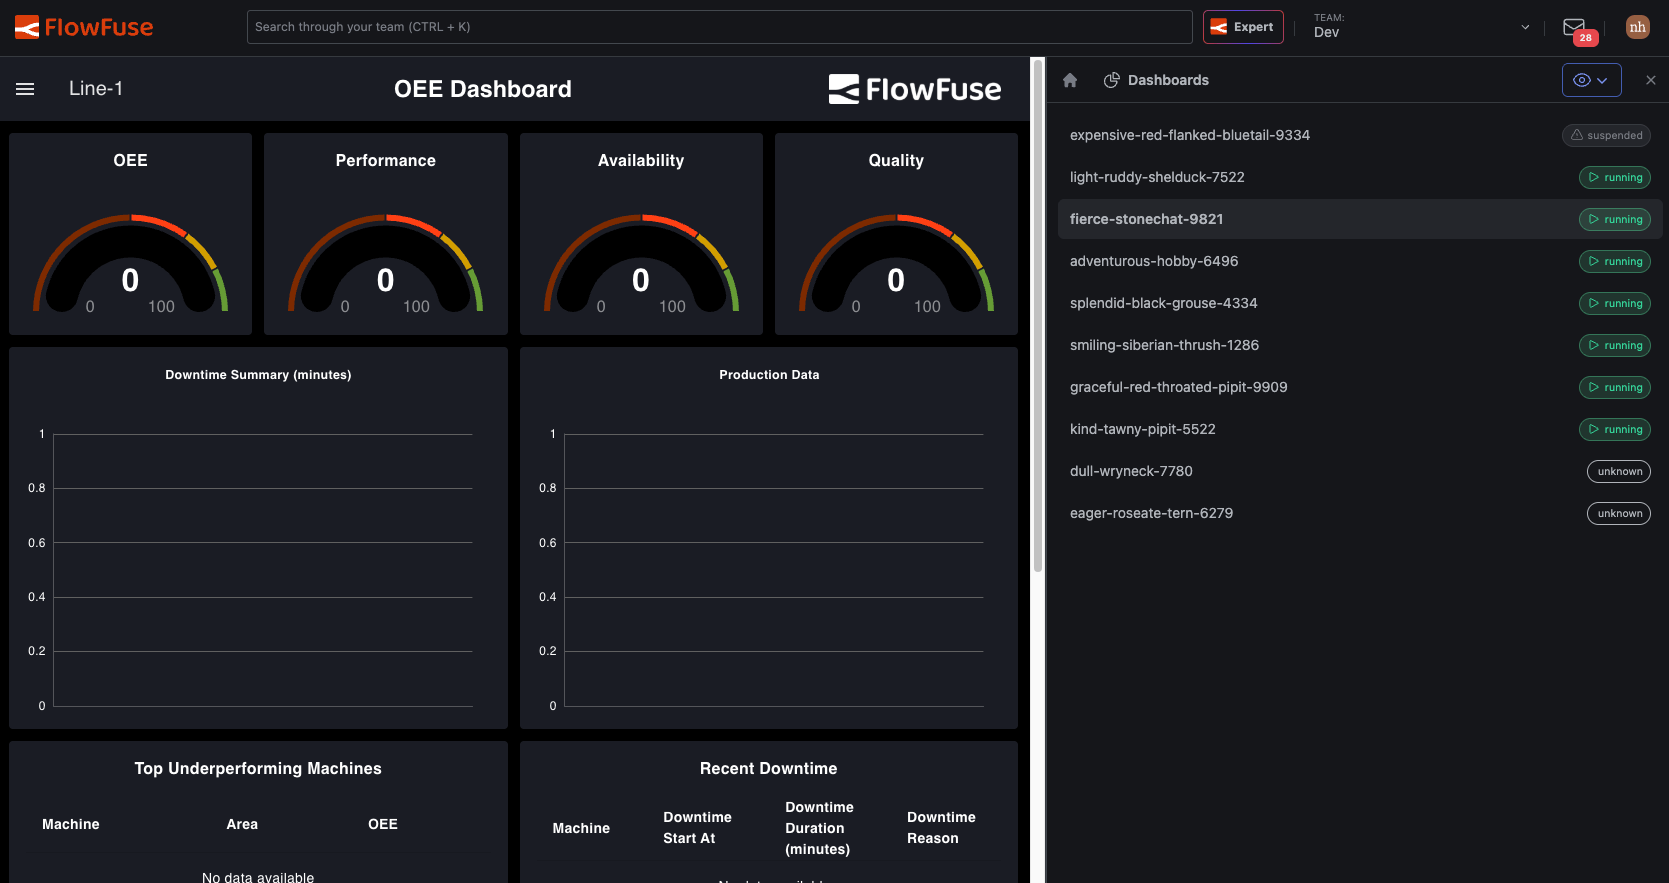
Task: Select light-ruddy-shelduck-7522 instance
Action: click(x=1360, y=177)
